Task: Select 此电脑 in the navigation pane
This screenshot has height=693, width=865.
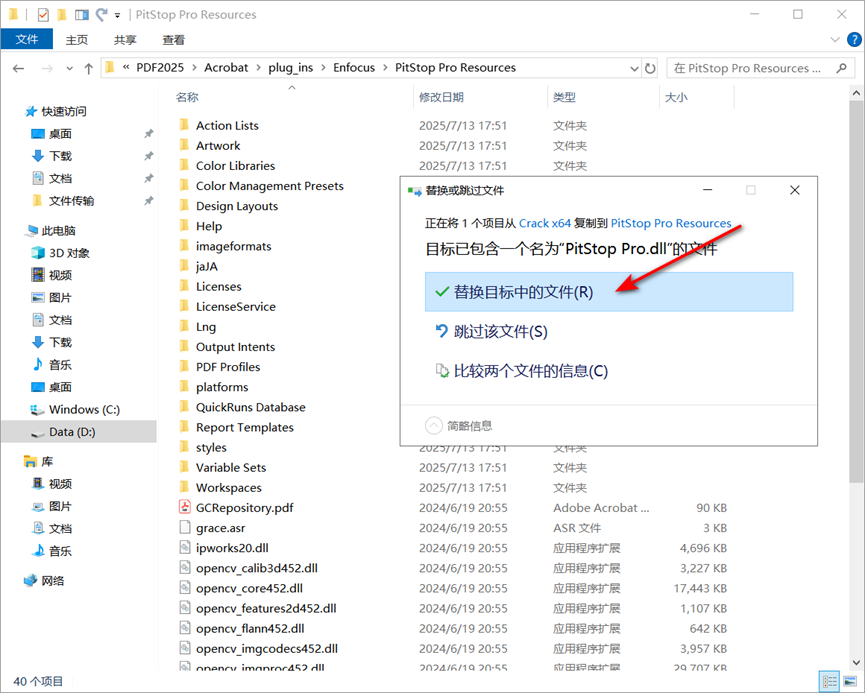Action: (58, 231)
